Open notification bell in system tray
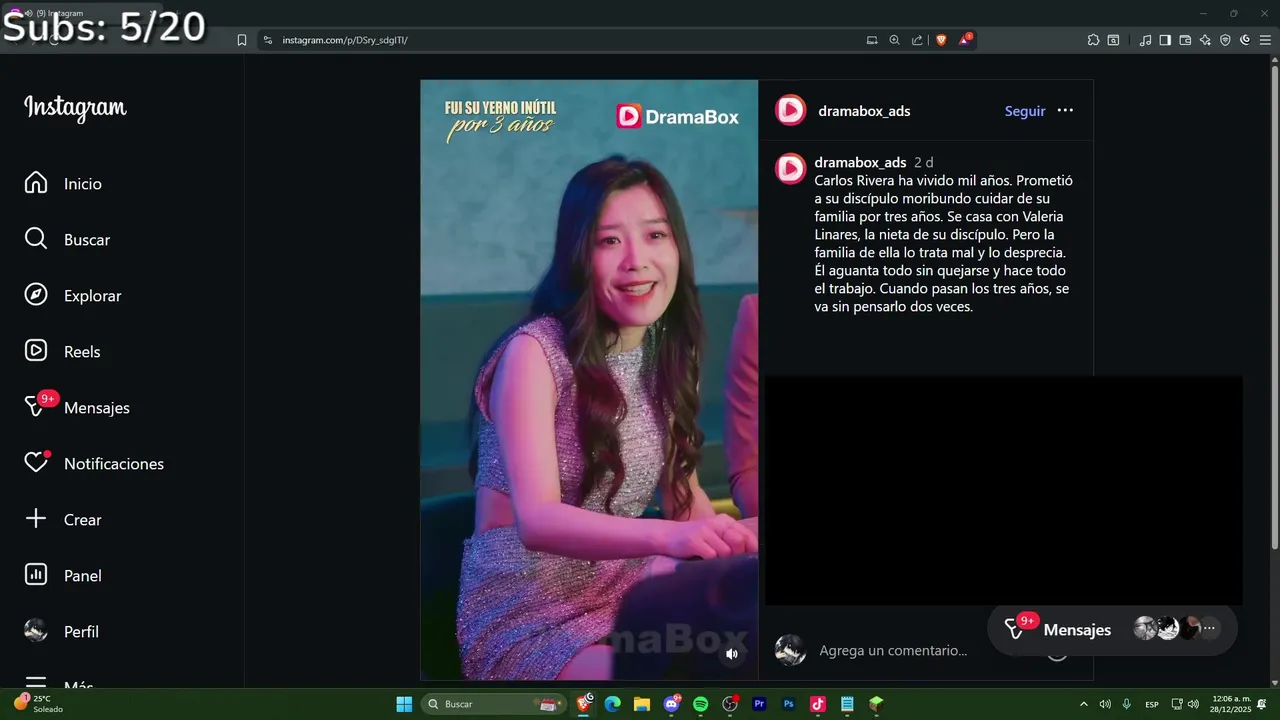The image size is (1280, 720). (1262, 704)
